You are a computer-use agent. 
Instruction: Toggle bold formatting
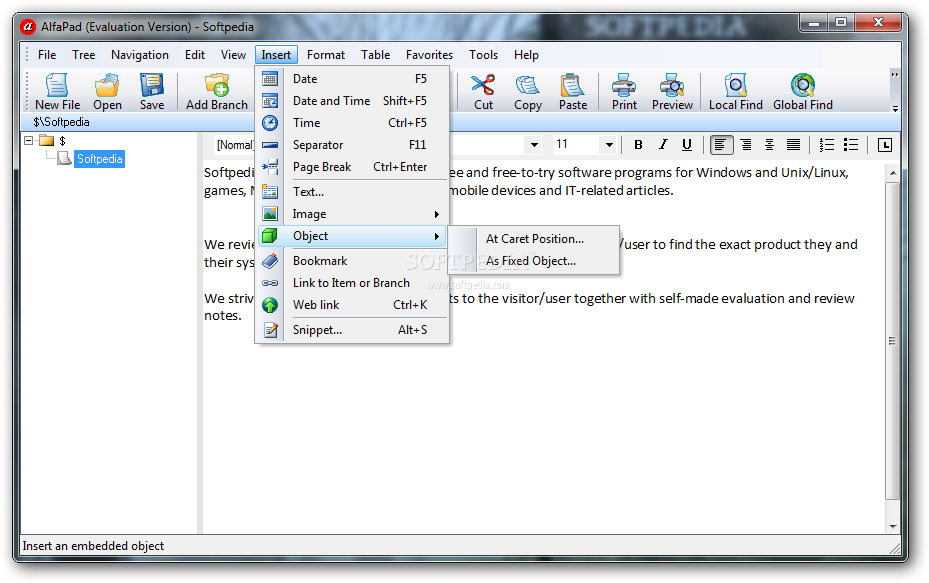(638, 145)
